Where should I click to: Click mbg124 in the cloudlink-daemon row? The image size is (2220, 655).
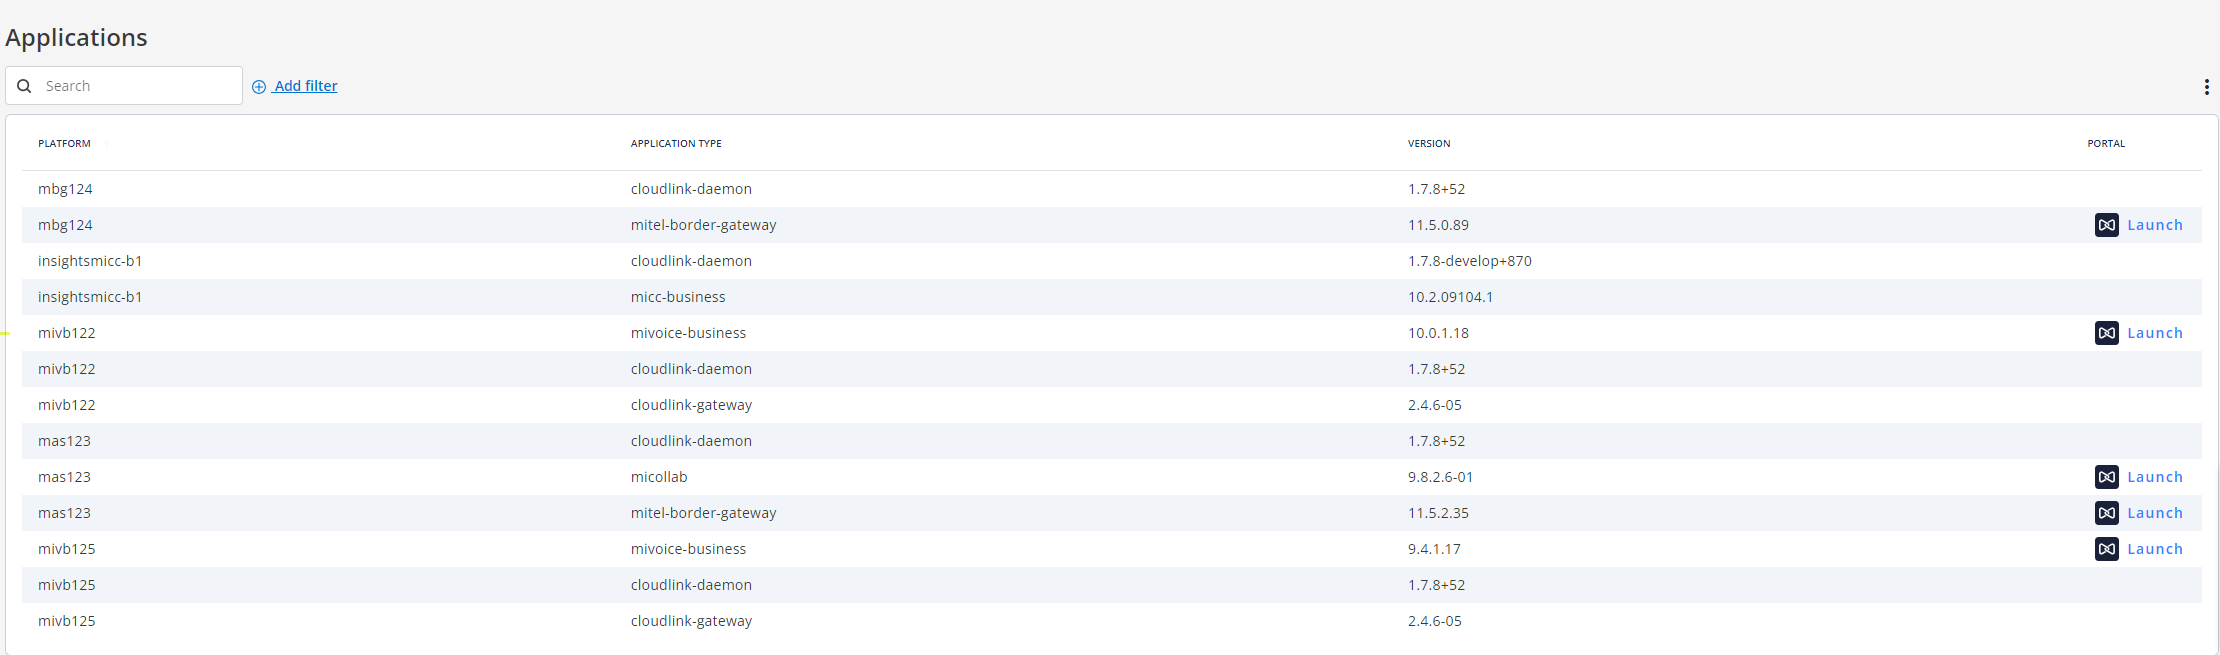tap(65, 189)
